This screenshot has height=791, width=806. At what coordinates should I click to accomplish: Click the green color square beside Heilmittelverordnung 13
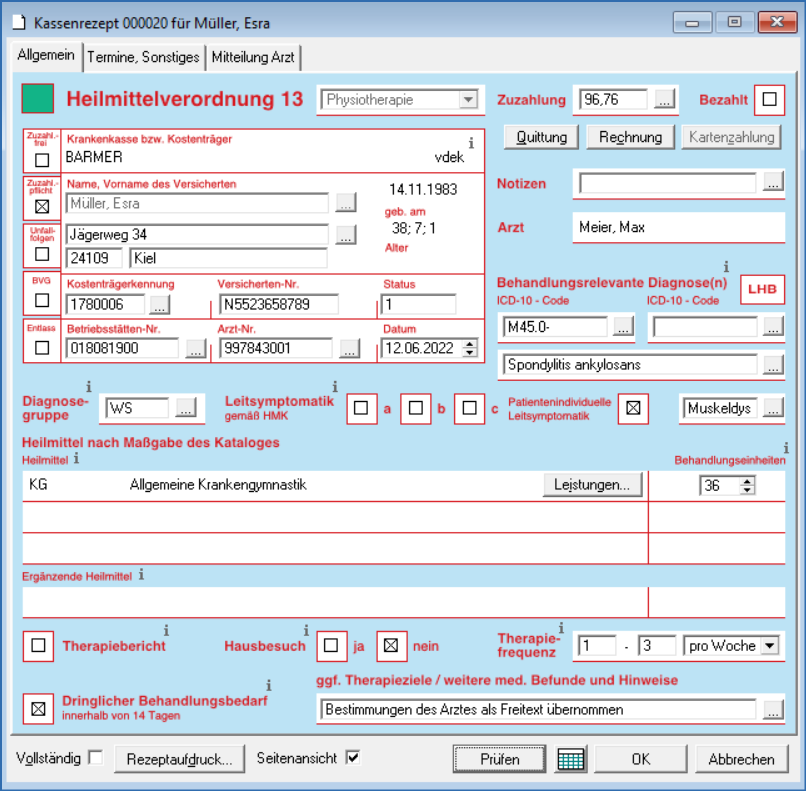tap(39, 99)
